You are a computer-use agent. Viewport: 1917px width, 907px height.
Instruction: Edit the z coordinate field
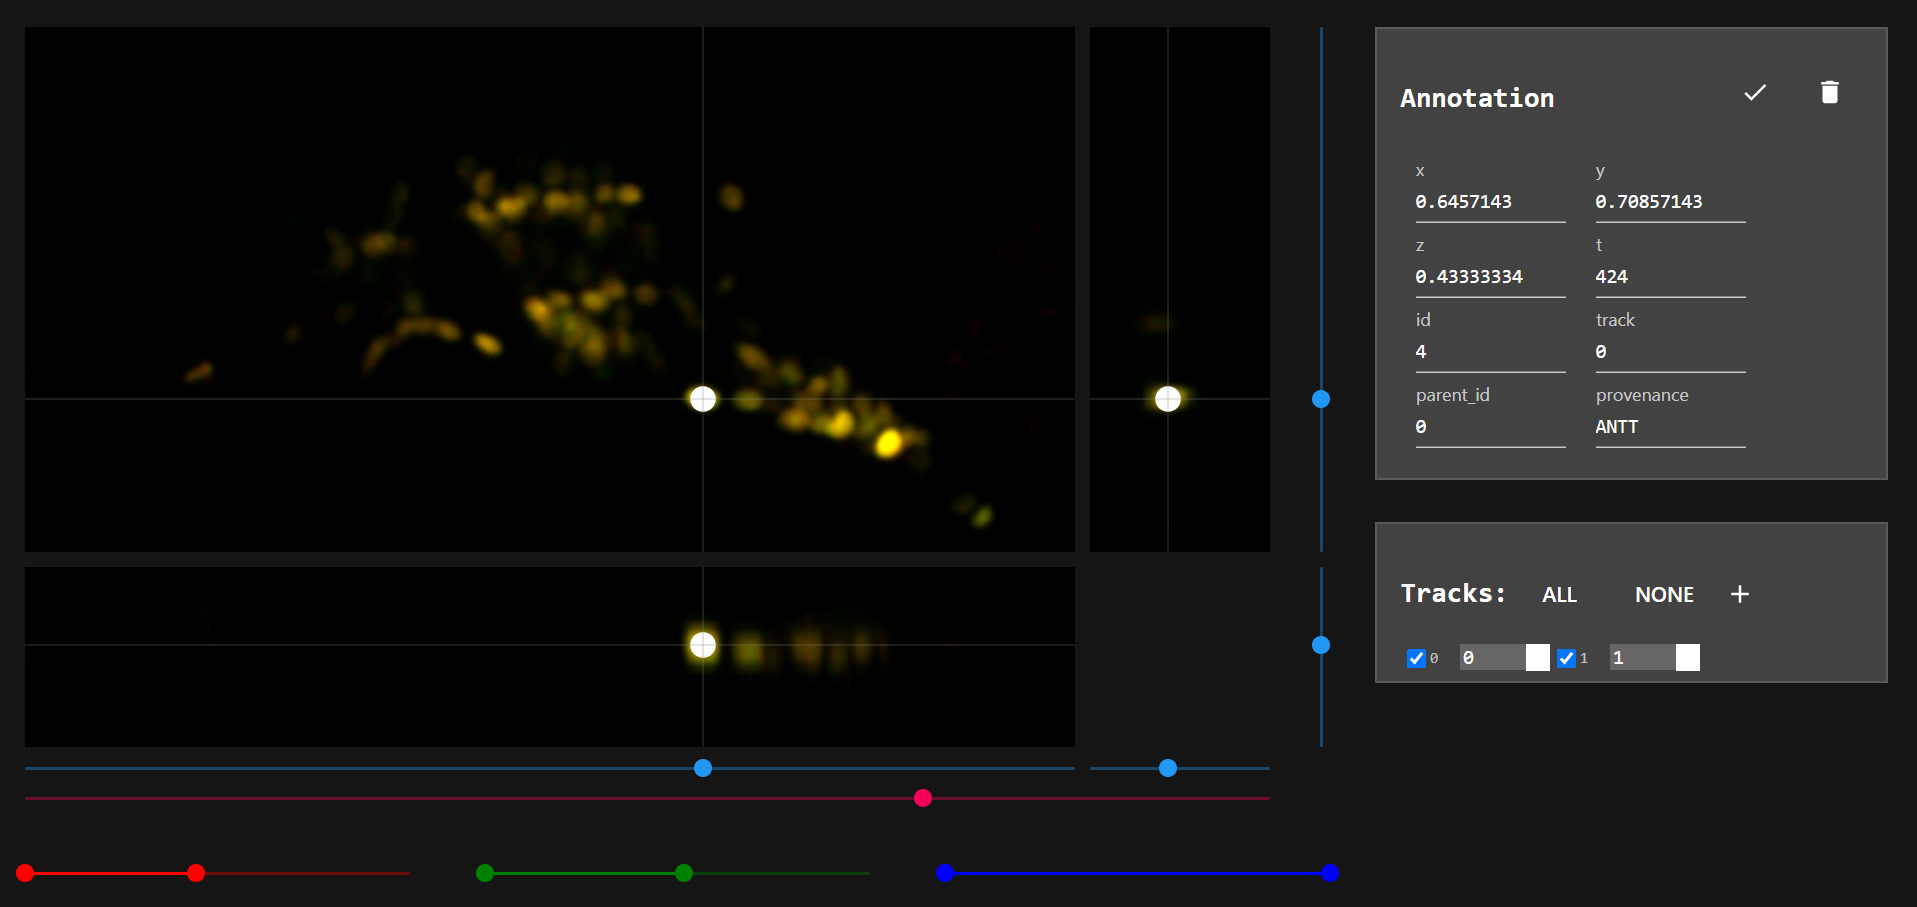point(1490,277)
